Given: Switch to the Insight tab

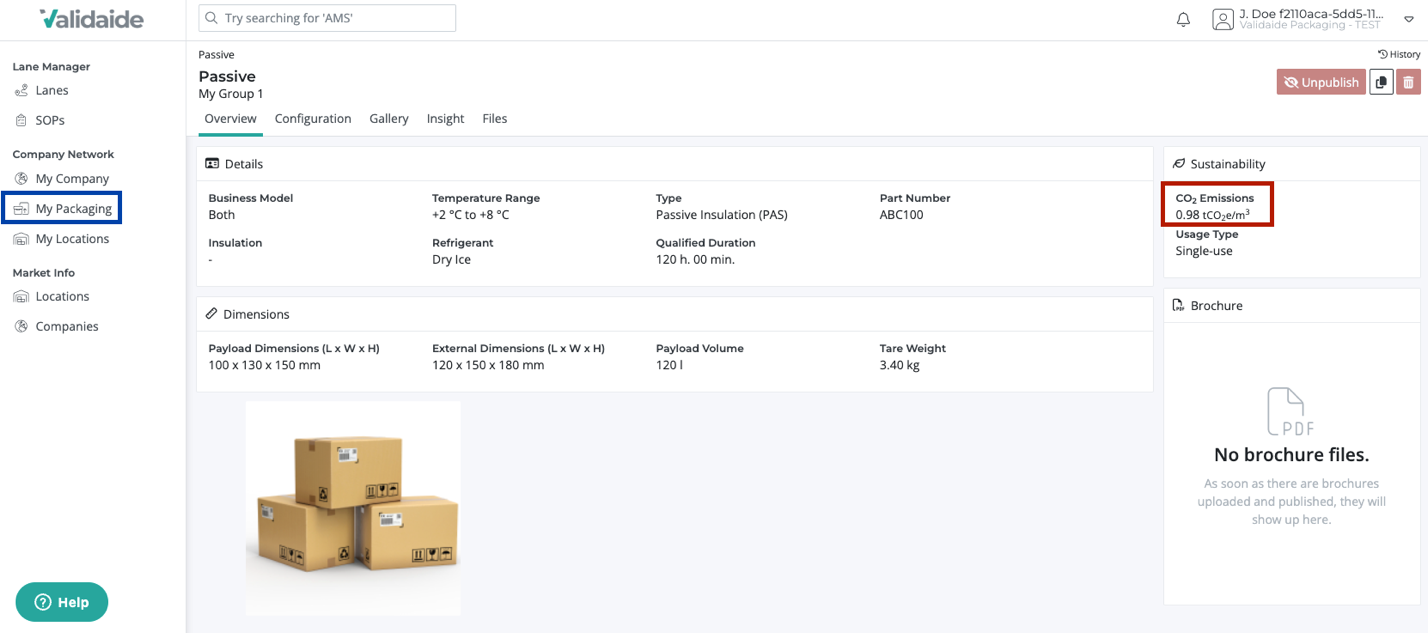Looking at the screenshot, I should point(445,119).
